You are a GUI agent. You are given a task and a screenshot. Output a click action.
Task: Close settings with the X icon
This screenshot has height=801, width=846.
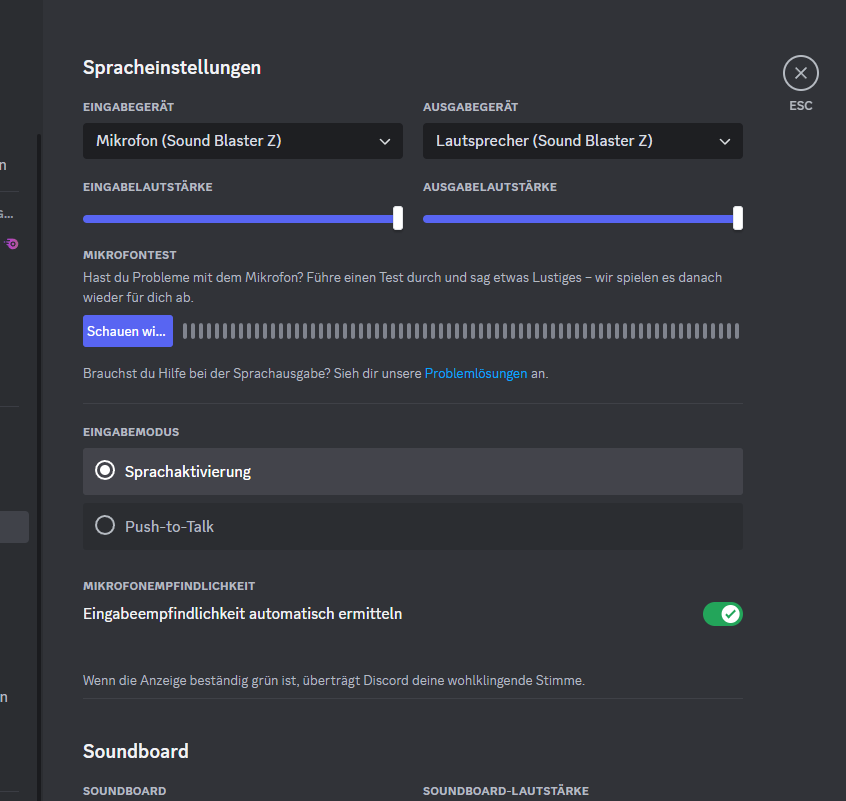click(800, 73)
